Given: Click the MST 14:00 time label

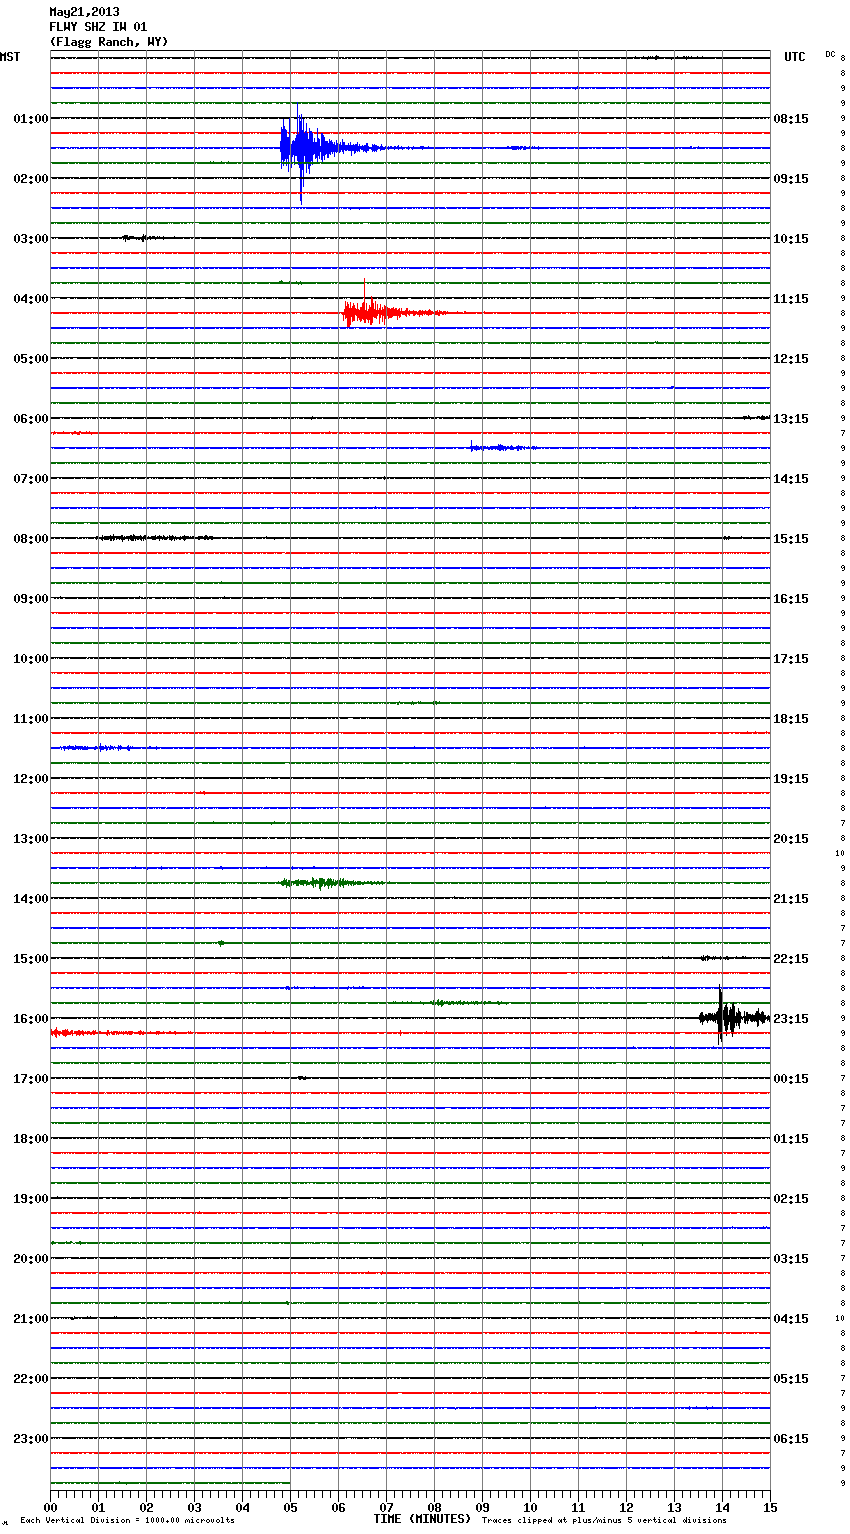Looking at the screenshot, I should click(x=30, y=899).
